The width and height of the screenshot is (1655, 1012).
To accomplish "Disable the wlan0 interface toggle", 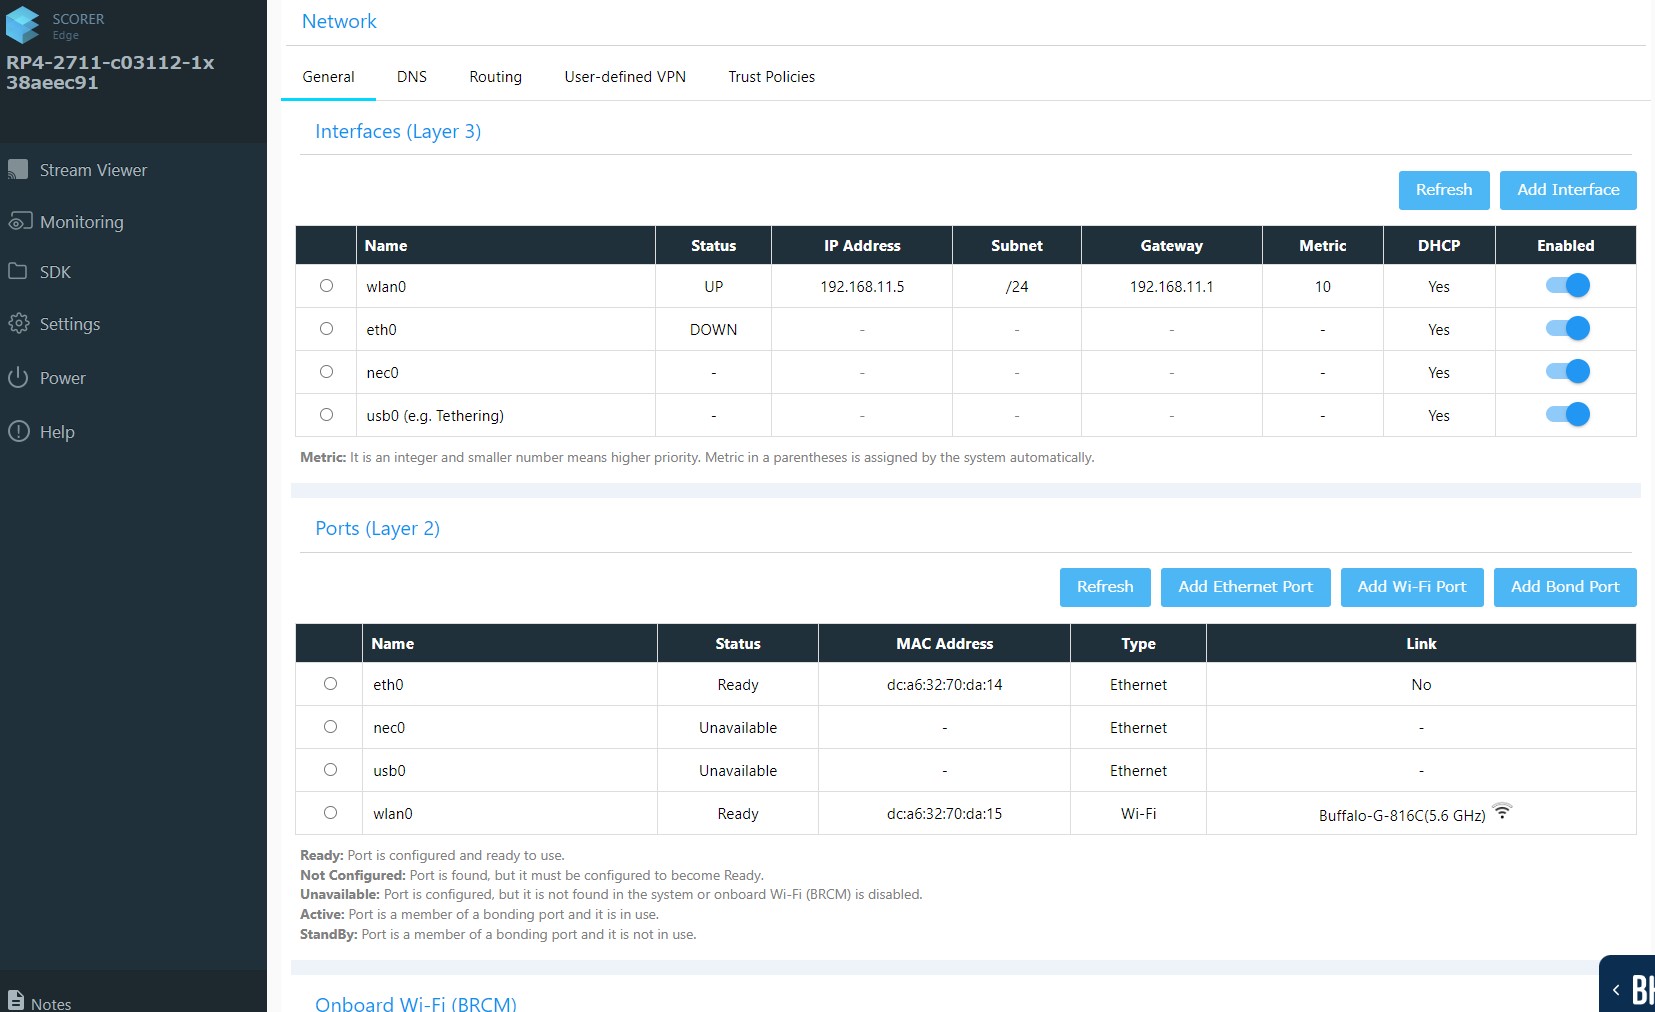I will click(x=1567, y=286).
